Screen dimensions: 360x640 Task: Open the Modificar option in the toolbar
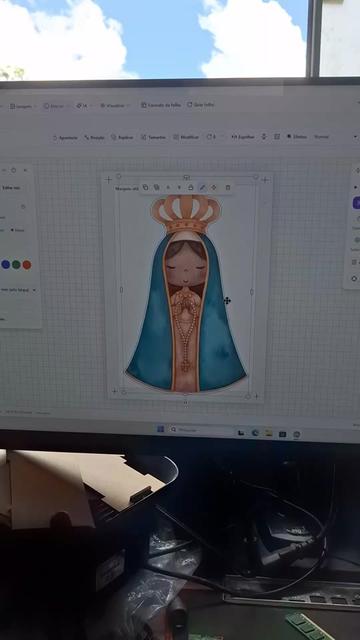186,137
